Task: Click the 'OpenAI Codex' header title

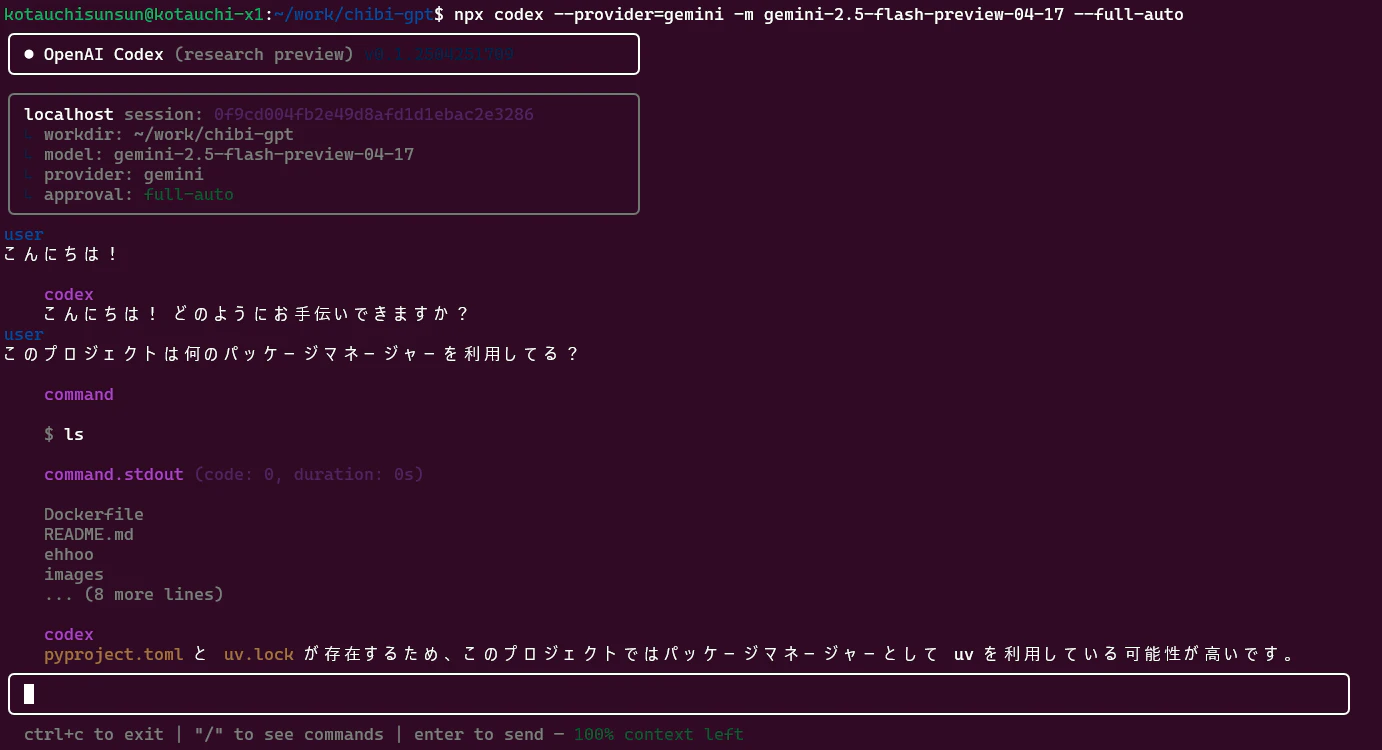Action: pos(104,54)
